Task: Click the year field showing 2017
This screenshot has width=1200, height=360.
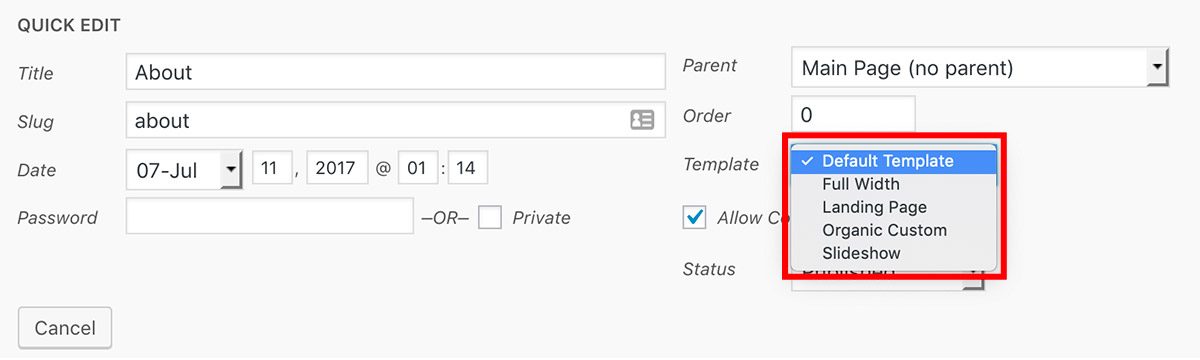Action: point(338,168)
